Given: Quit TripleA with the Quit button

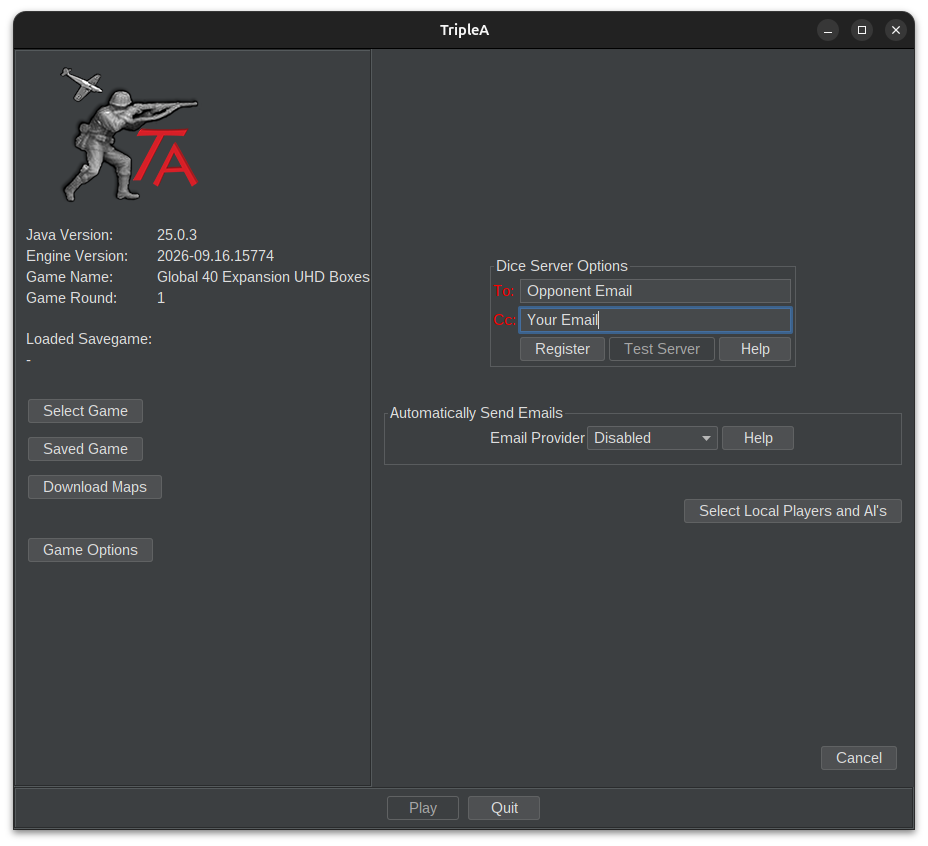Looking at the screenshot, I should tap(504, 808).
